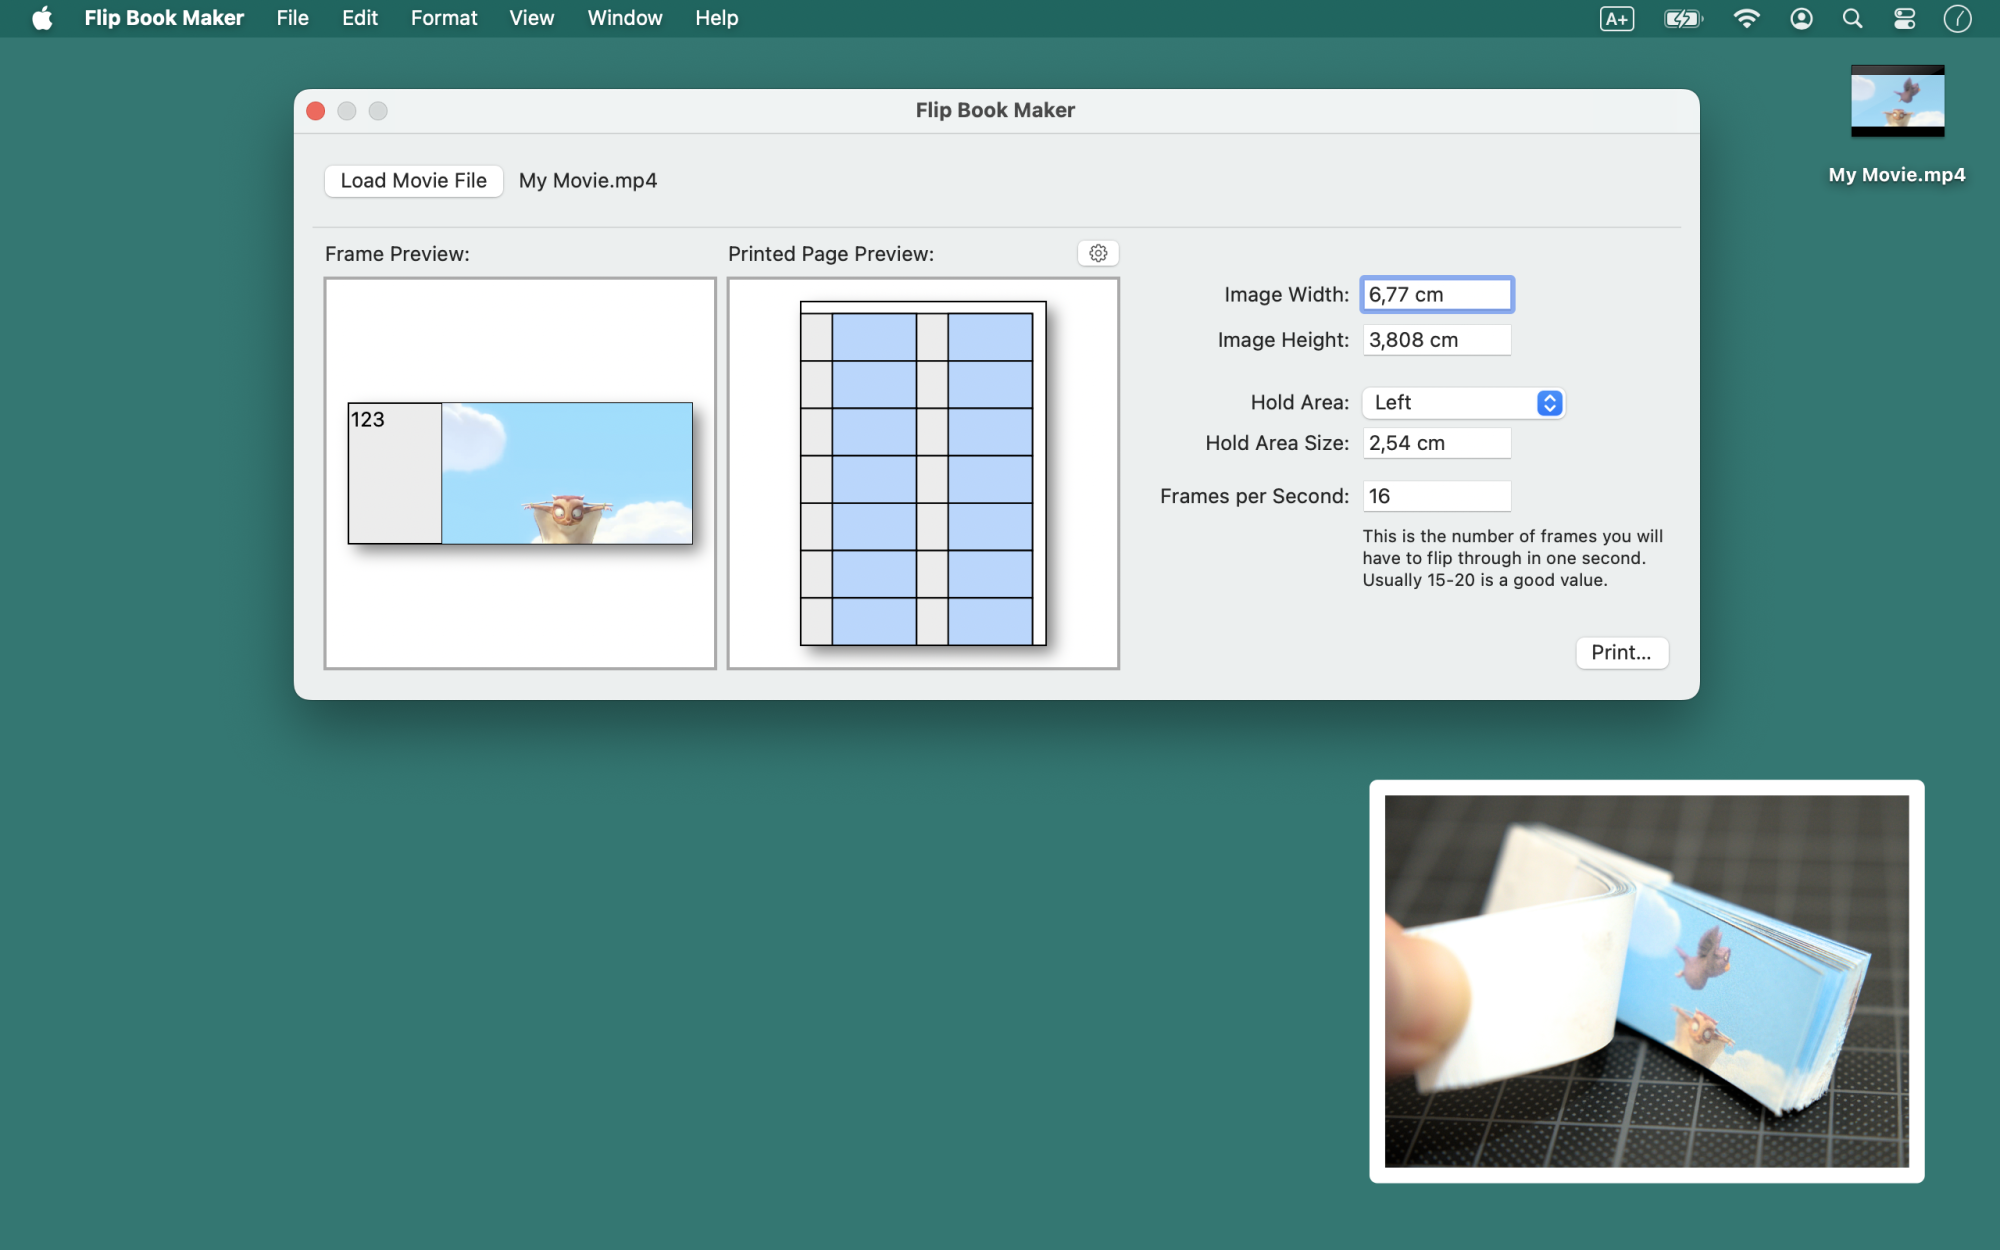The height and width of the screenshot is (1250, 2000).
Task: Click the printed page preview layout
Action: (923, 473)
